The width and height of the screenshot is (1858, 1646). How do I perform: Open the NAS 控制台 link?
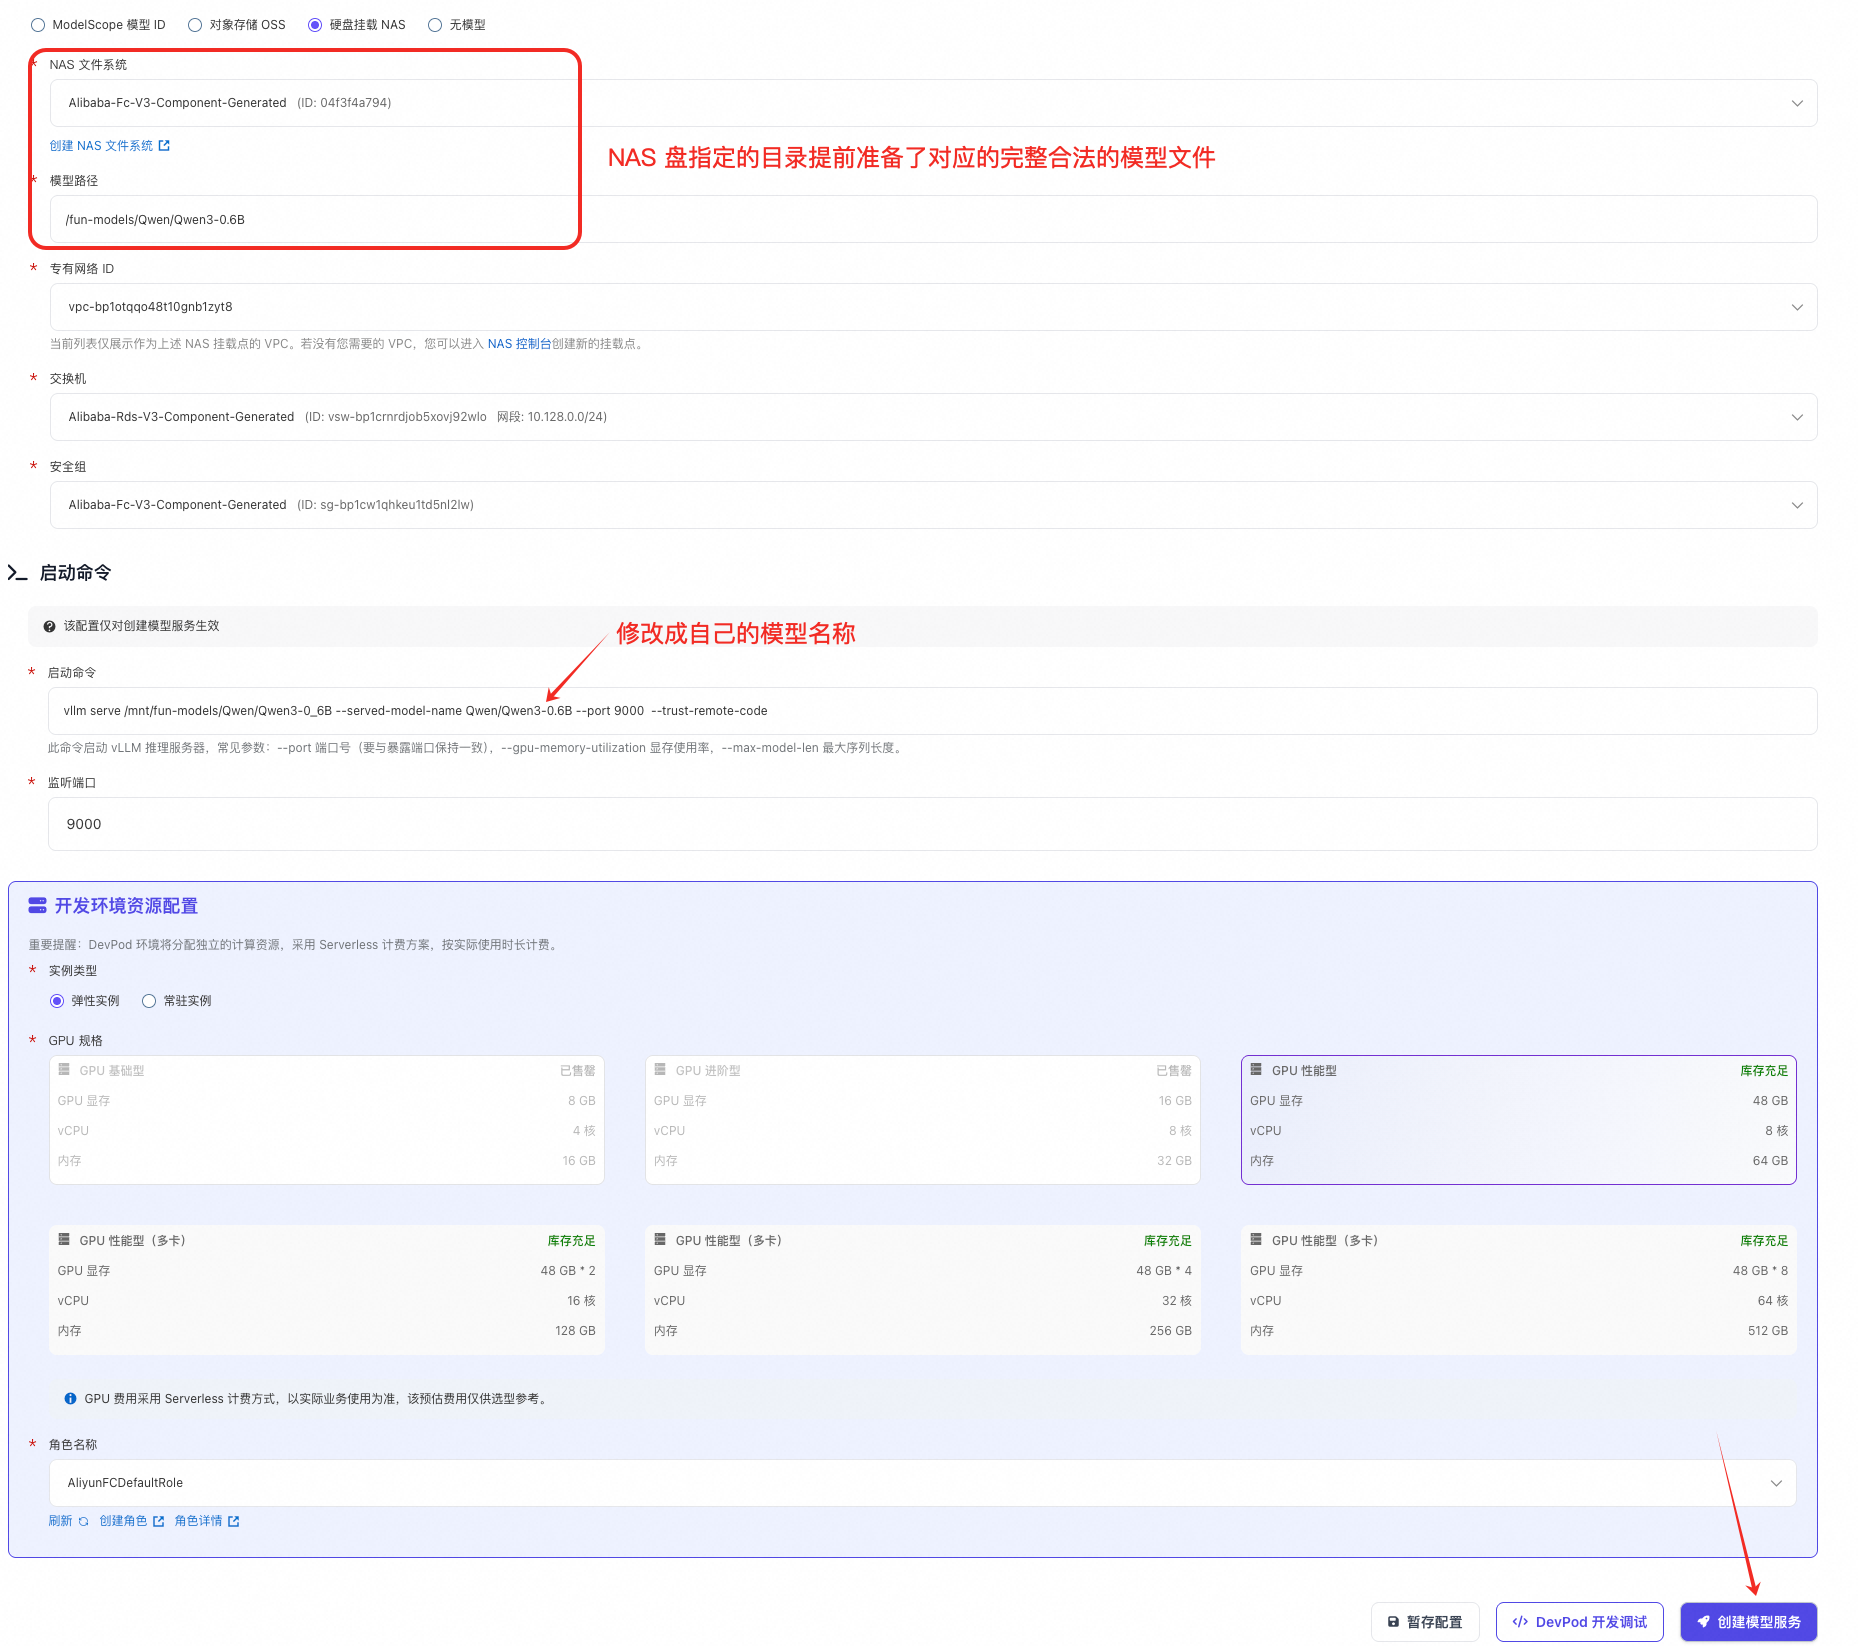(519, 344)
